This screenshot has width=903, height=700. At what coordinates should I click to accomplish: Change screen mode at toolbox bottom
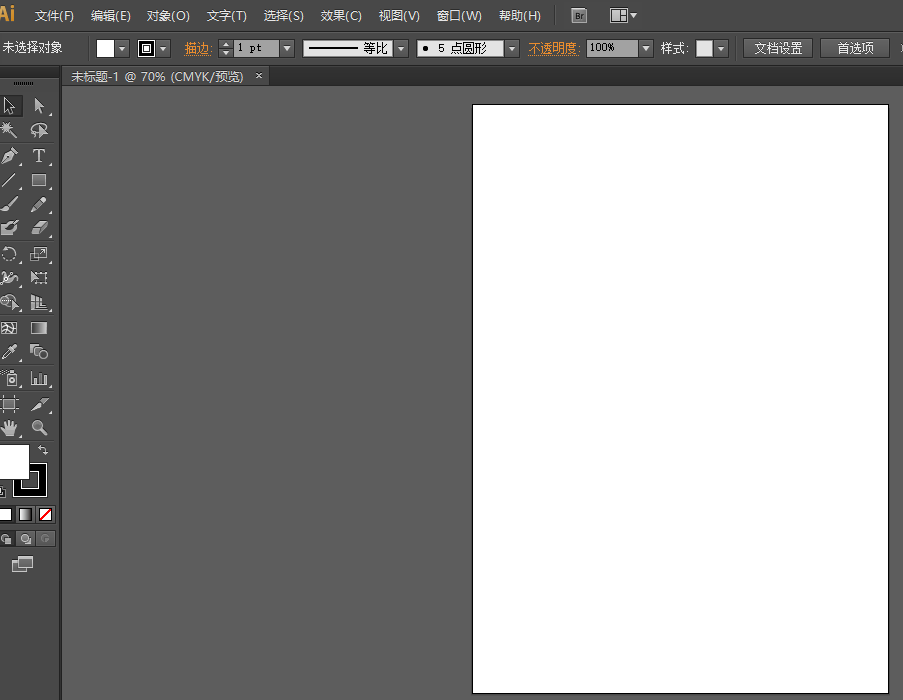point(22,564)
